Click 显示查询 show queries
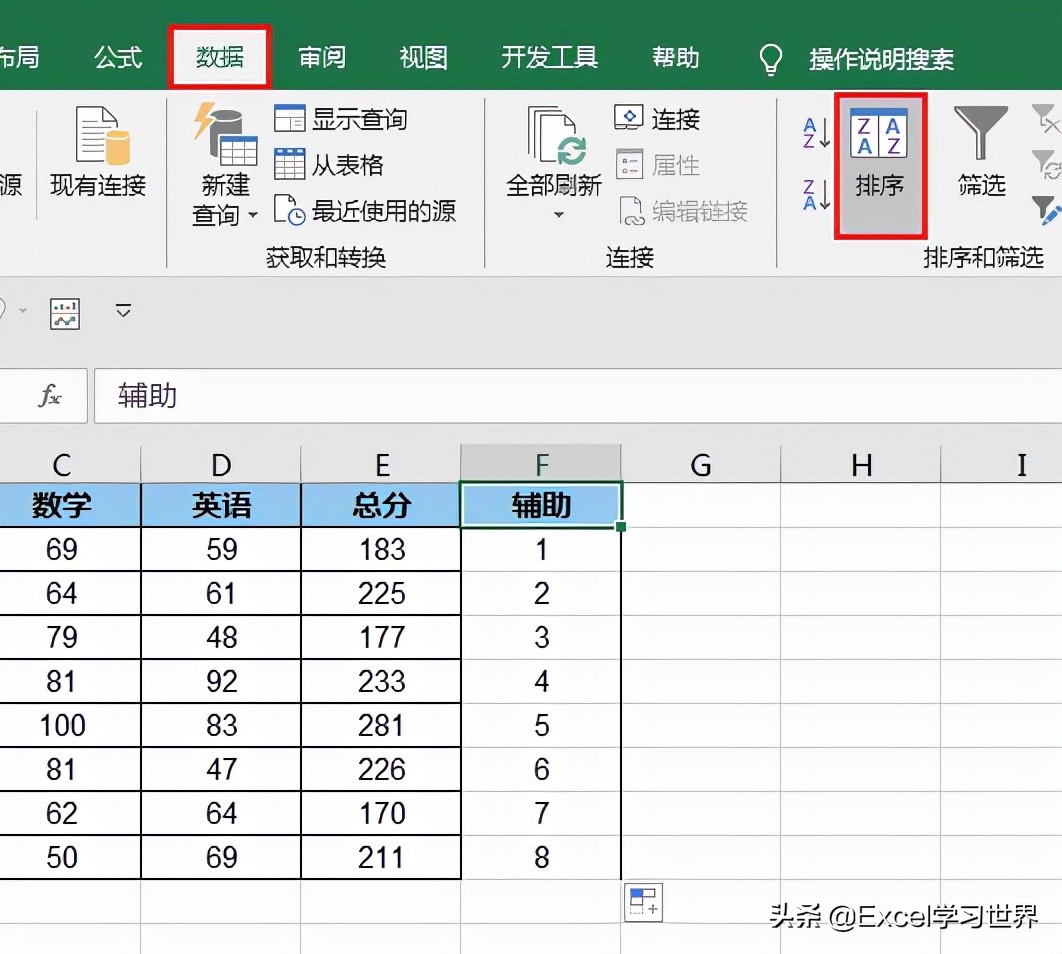Screen dimensions: 1062x954 click(x=341, y=119)
